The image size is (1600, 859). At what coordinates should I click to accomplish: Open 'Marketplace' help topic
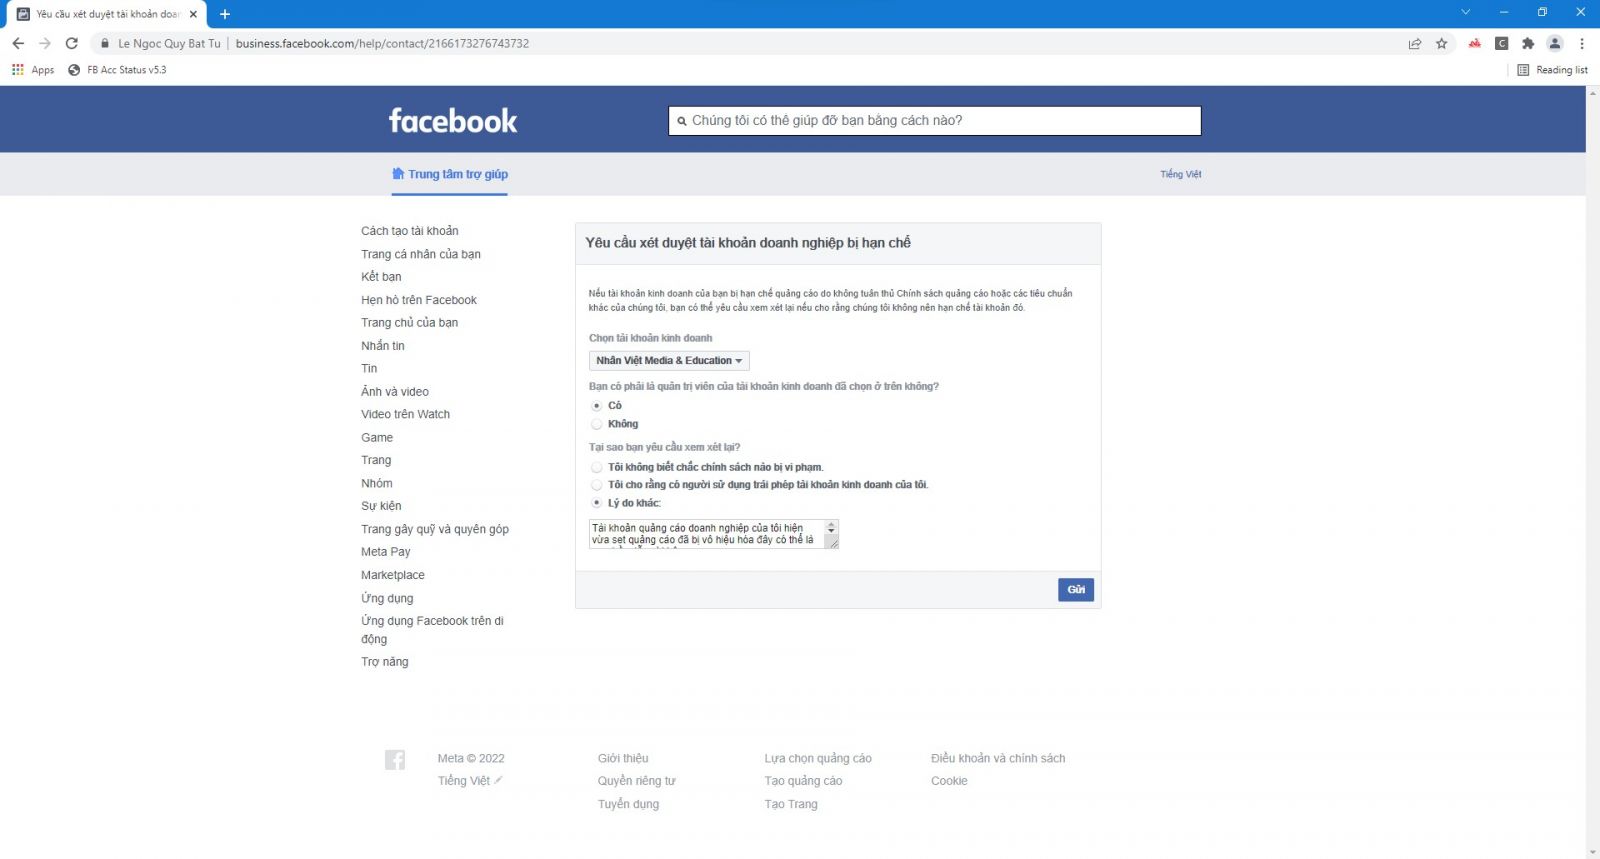coord(393,575)
